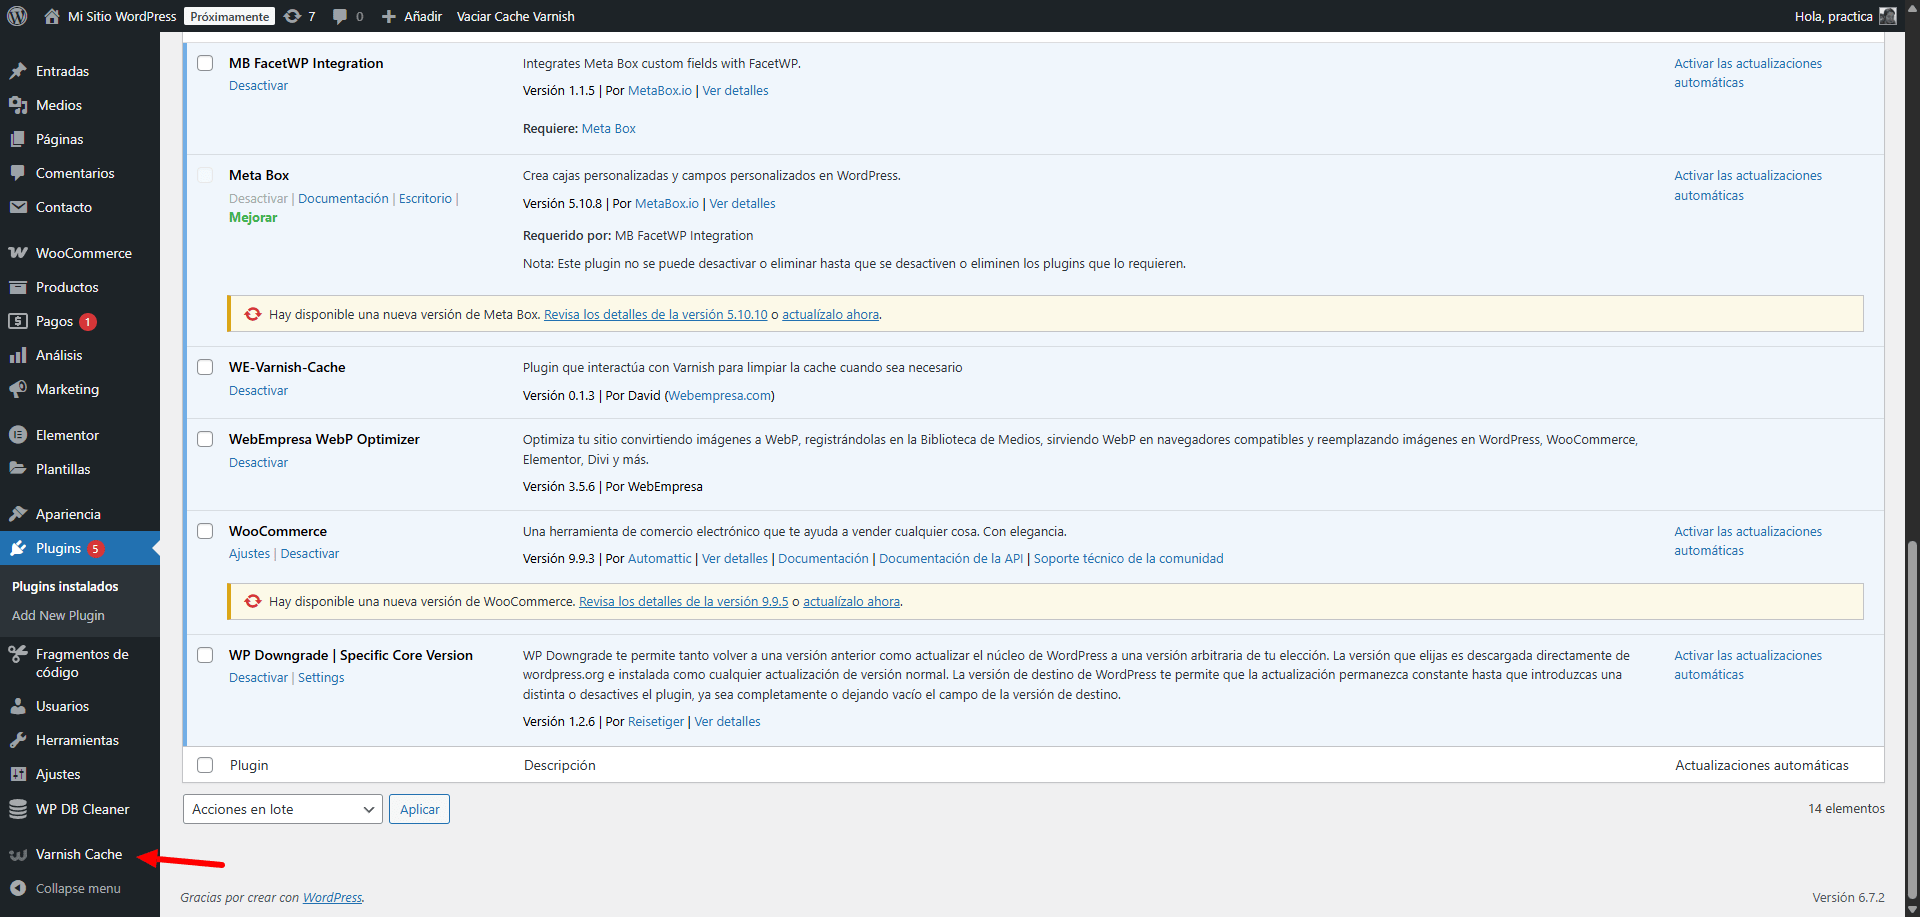The height and width of the screenshot is (917, 1920).
Task: Click the WordPress link in the footer
Action: point(332,897)
